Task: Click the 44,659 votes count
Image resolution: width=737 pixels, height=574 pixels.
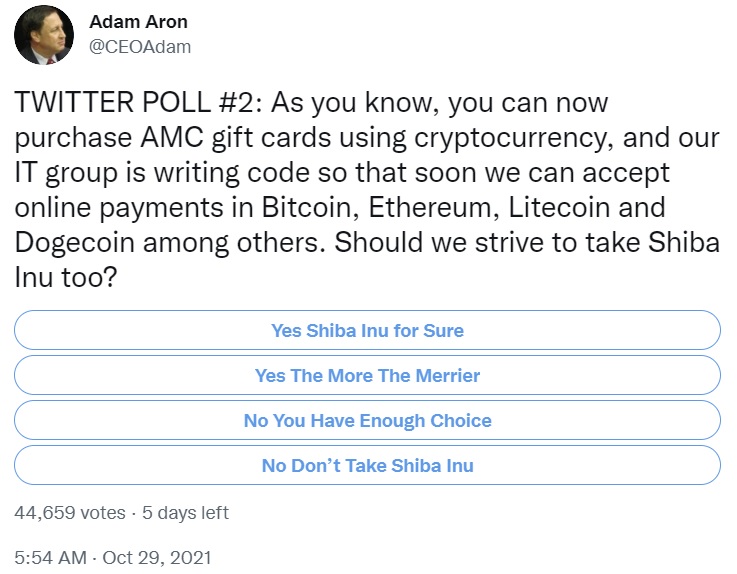Action: [x=69, y=513]
